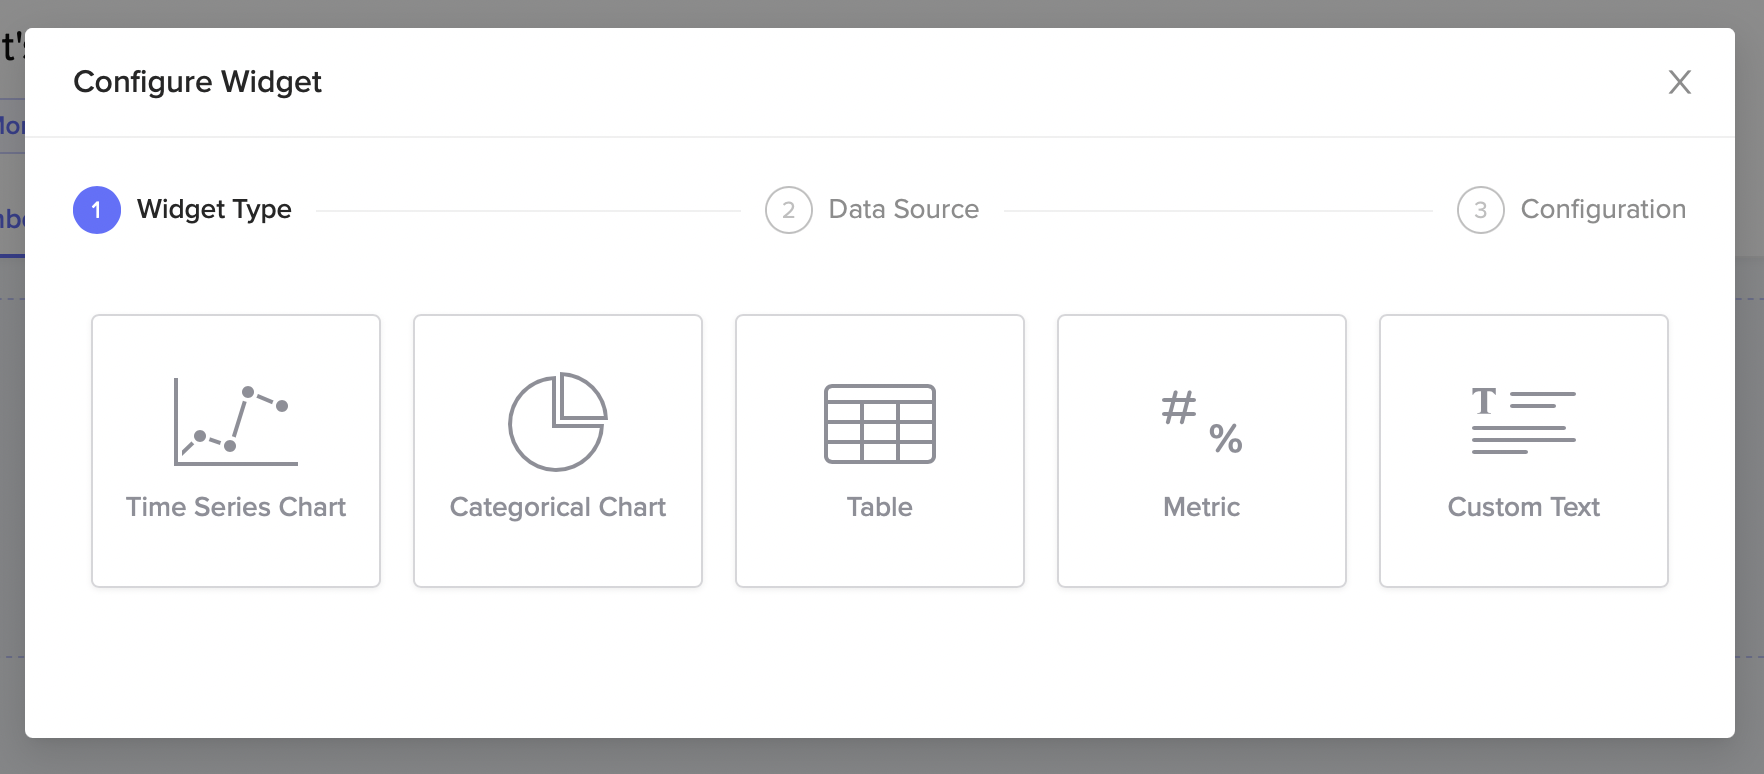Image resolution: width=1764 pixels, height=774 pixels.
Task: Close the Configure Widget dialog
Action: [x=1680, y=82]
